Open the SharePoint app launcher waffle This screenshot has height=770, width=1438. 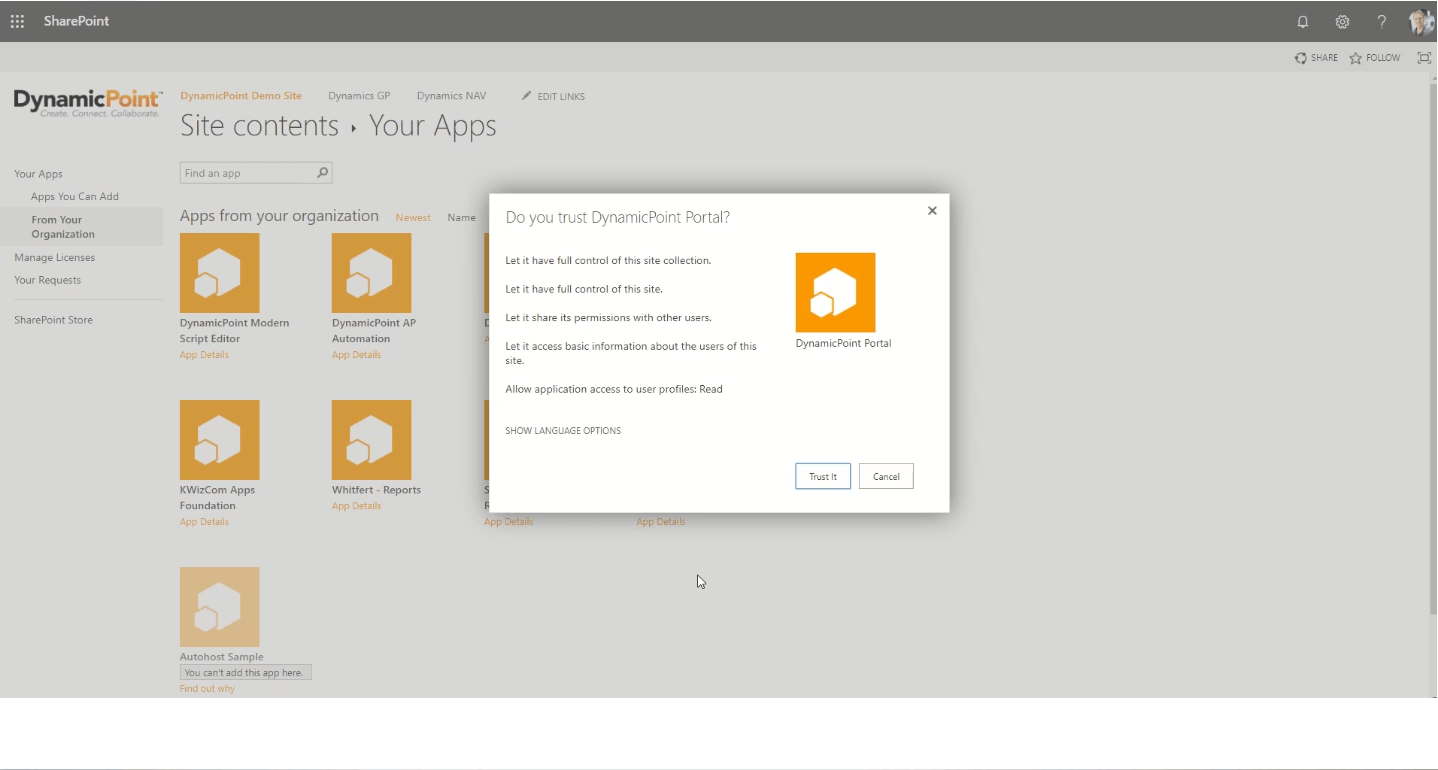coord(17,21)
